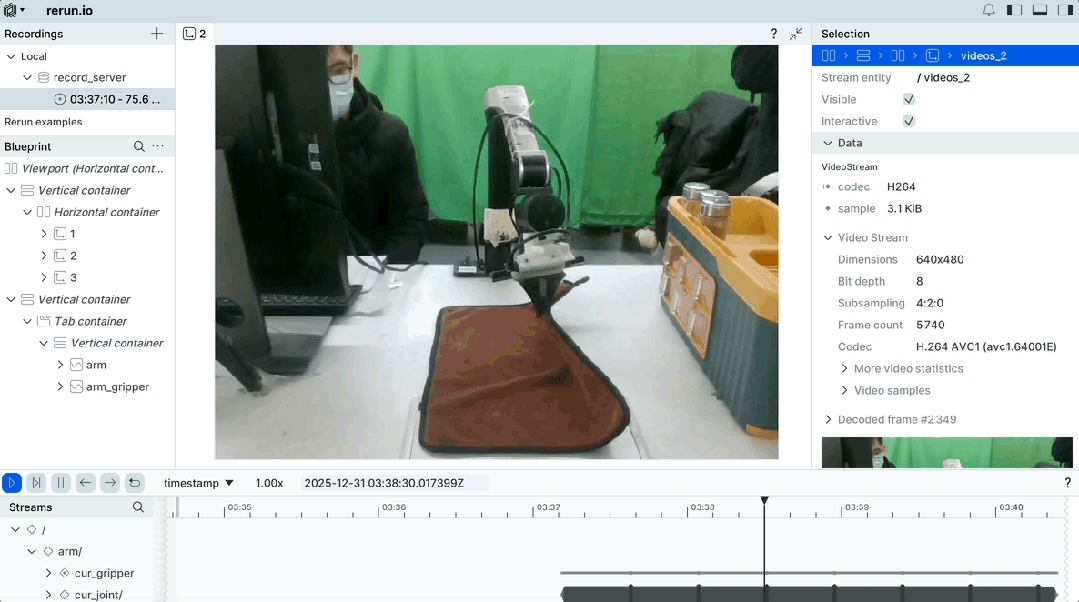Expand the cur_gripper stream entry
This screenshot has width=1079, height=602.
tap(48, 573)
